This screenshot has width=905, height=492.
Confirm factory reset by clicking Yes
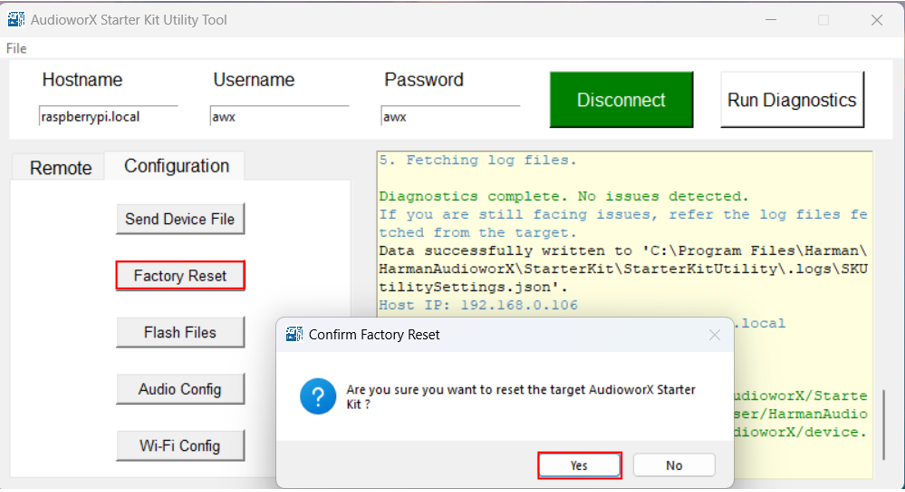[579, 465]
